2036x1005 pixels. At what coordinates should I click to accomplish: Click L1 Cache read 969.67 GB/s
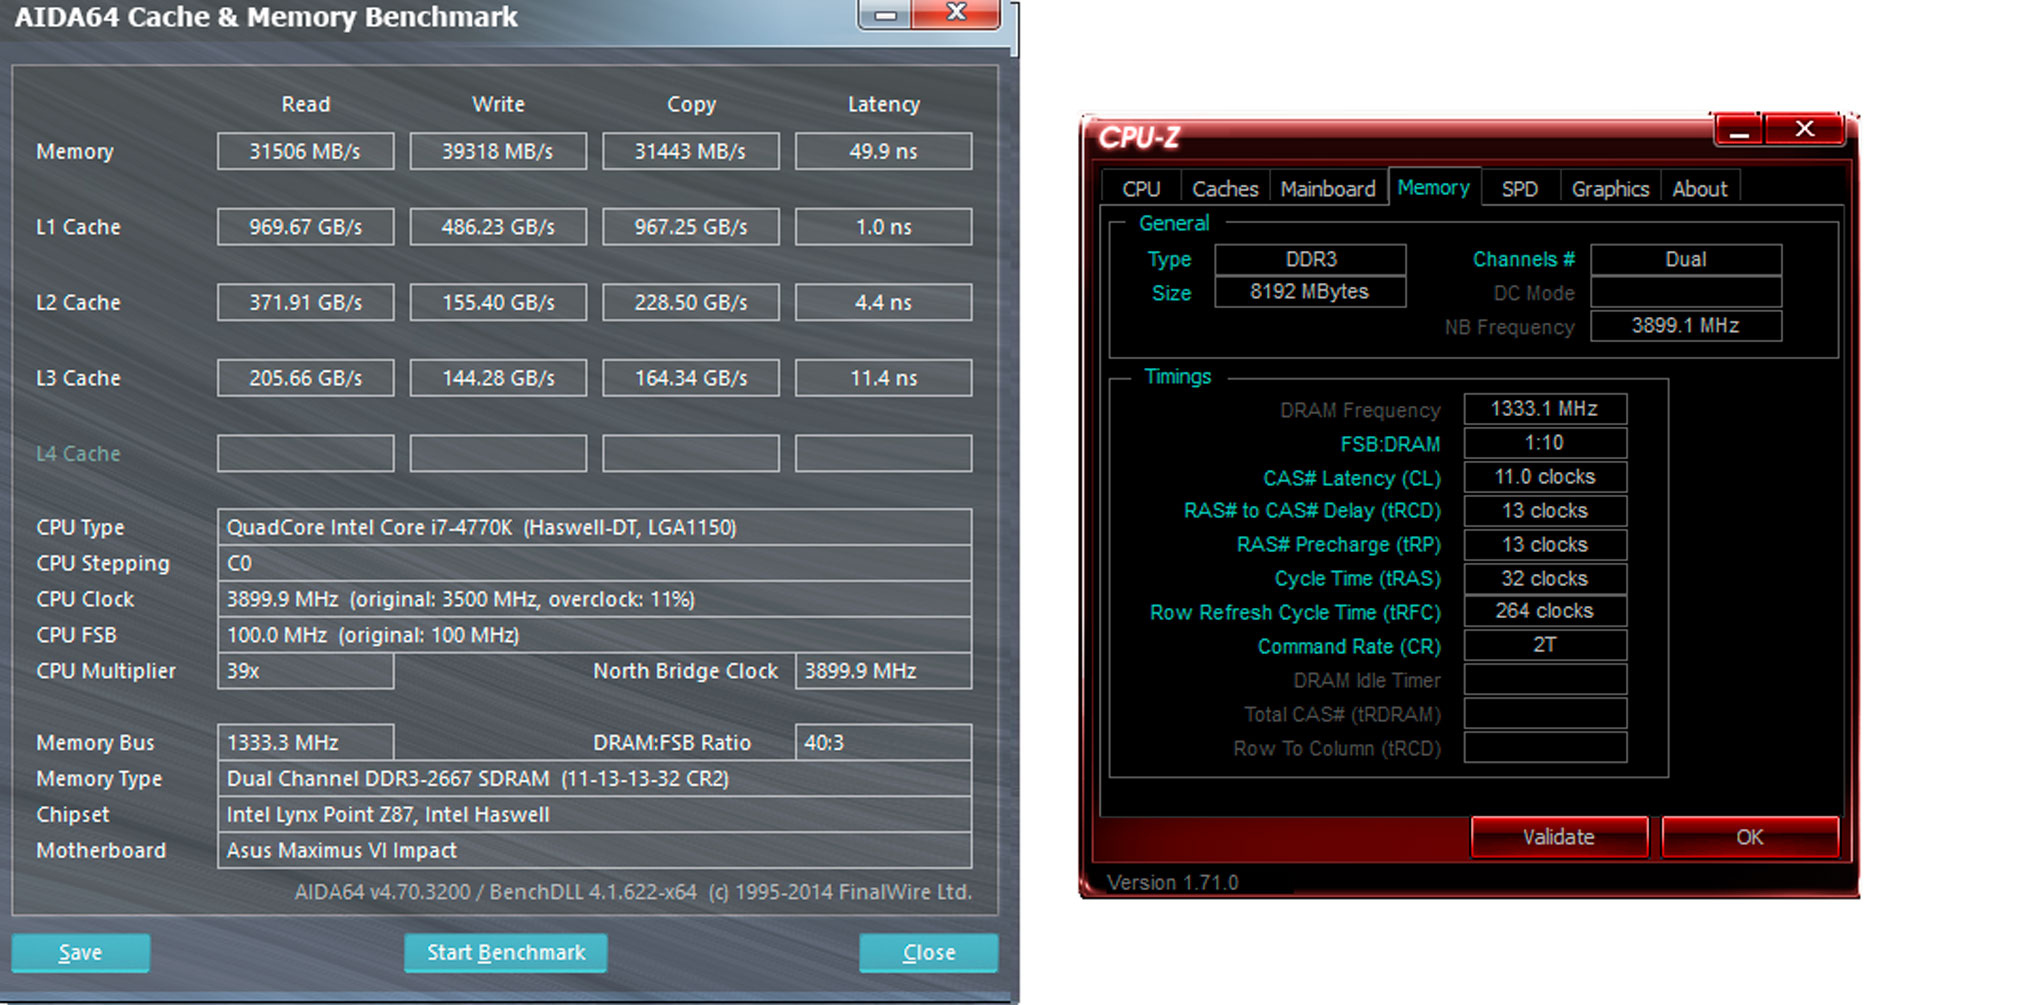[x=305, y=227]
